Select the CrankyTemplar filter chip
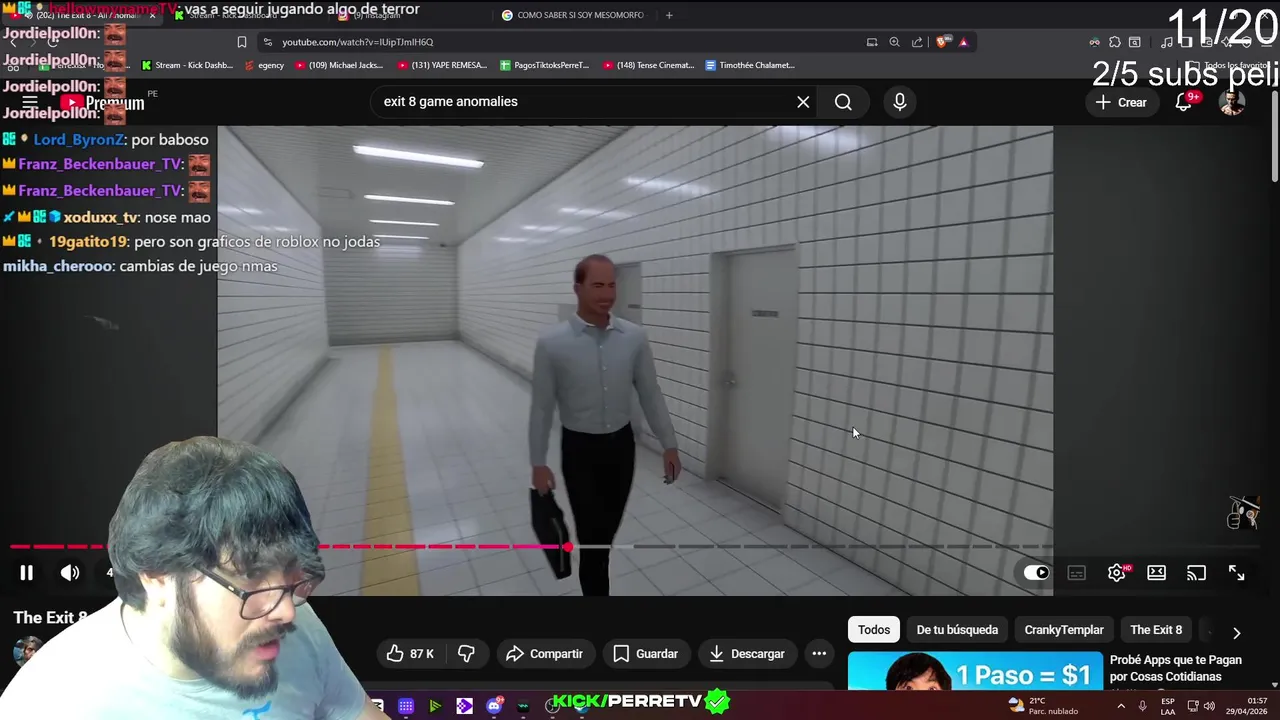 coord(1064,630)
